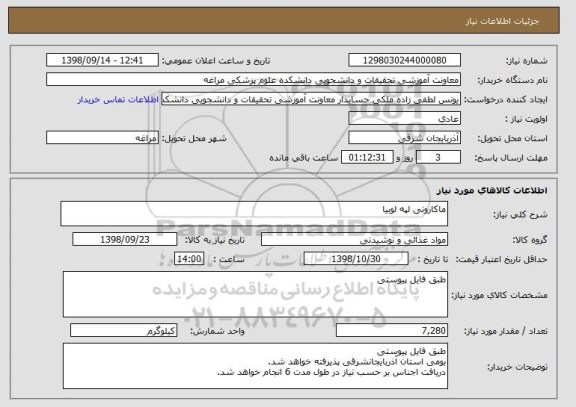
Task: Click the section heading اطلاعات کالاهای مورد نیاز
Action: (492, 190)
